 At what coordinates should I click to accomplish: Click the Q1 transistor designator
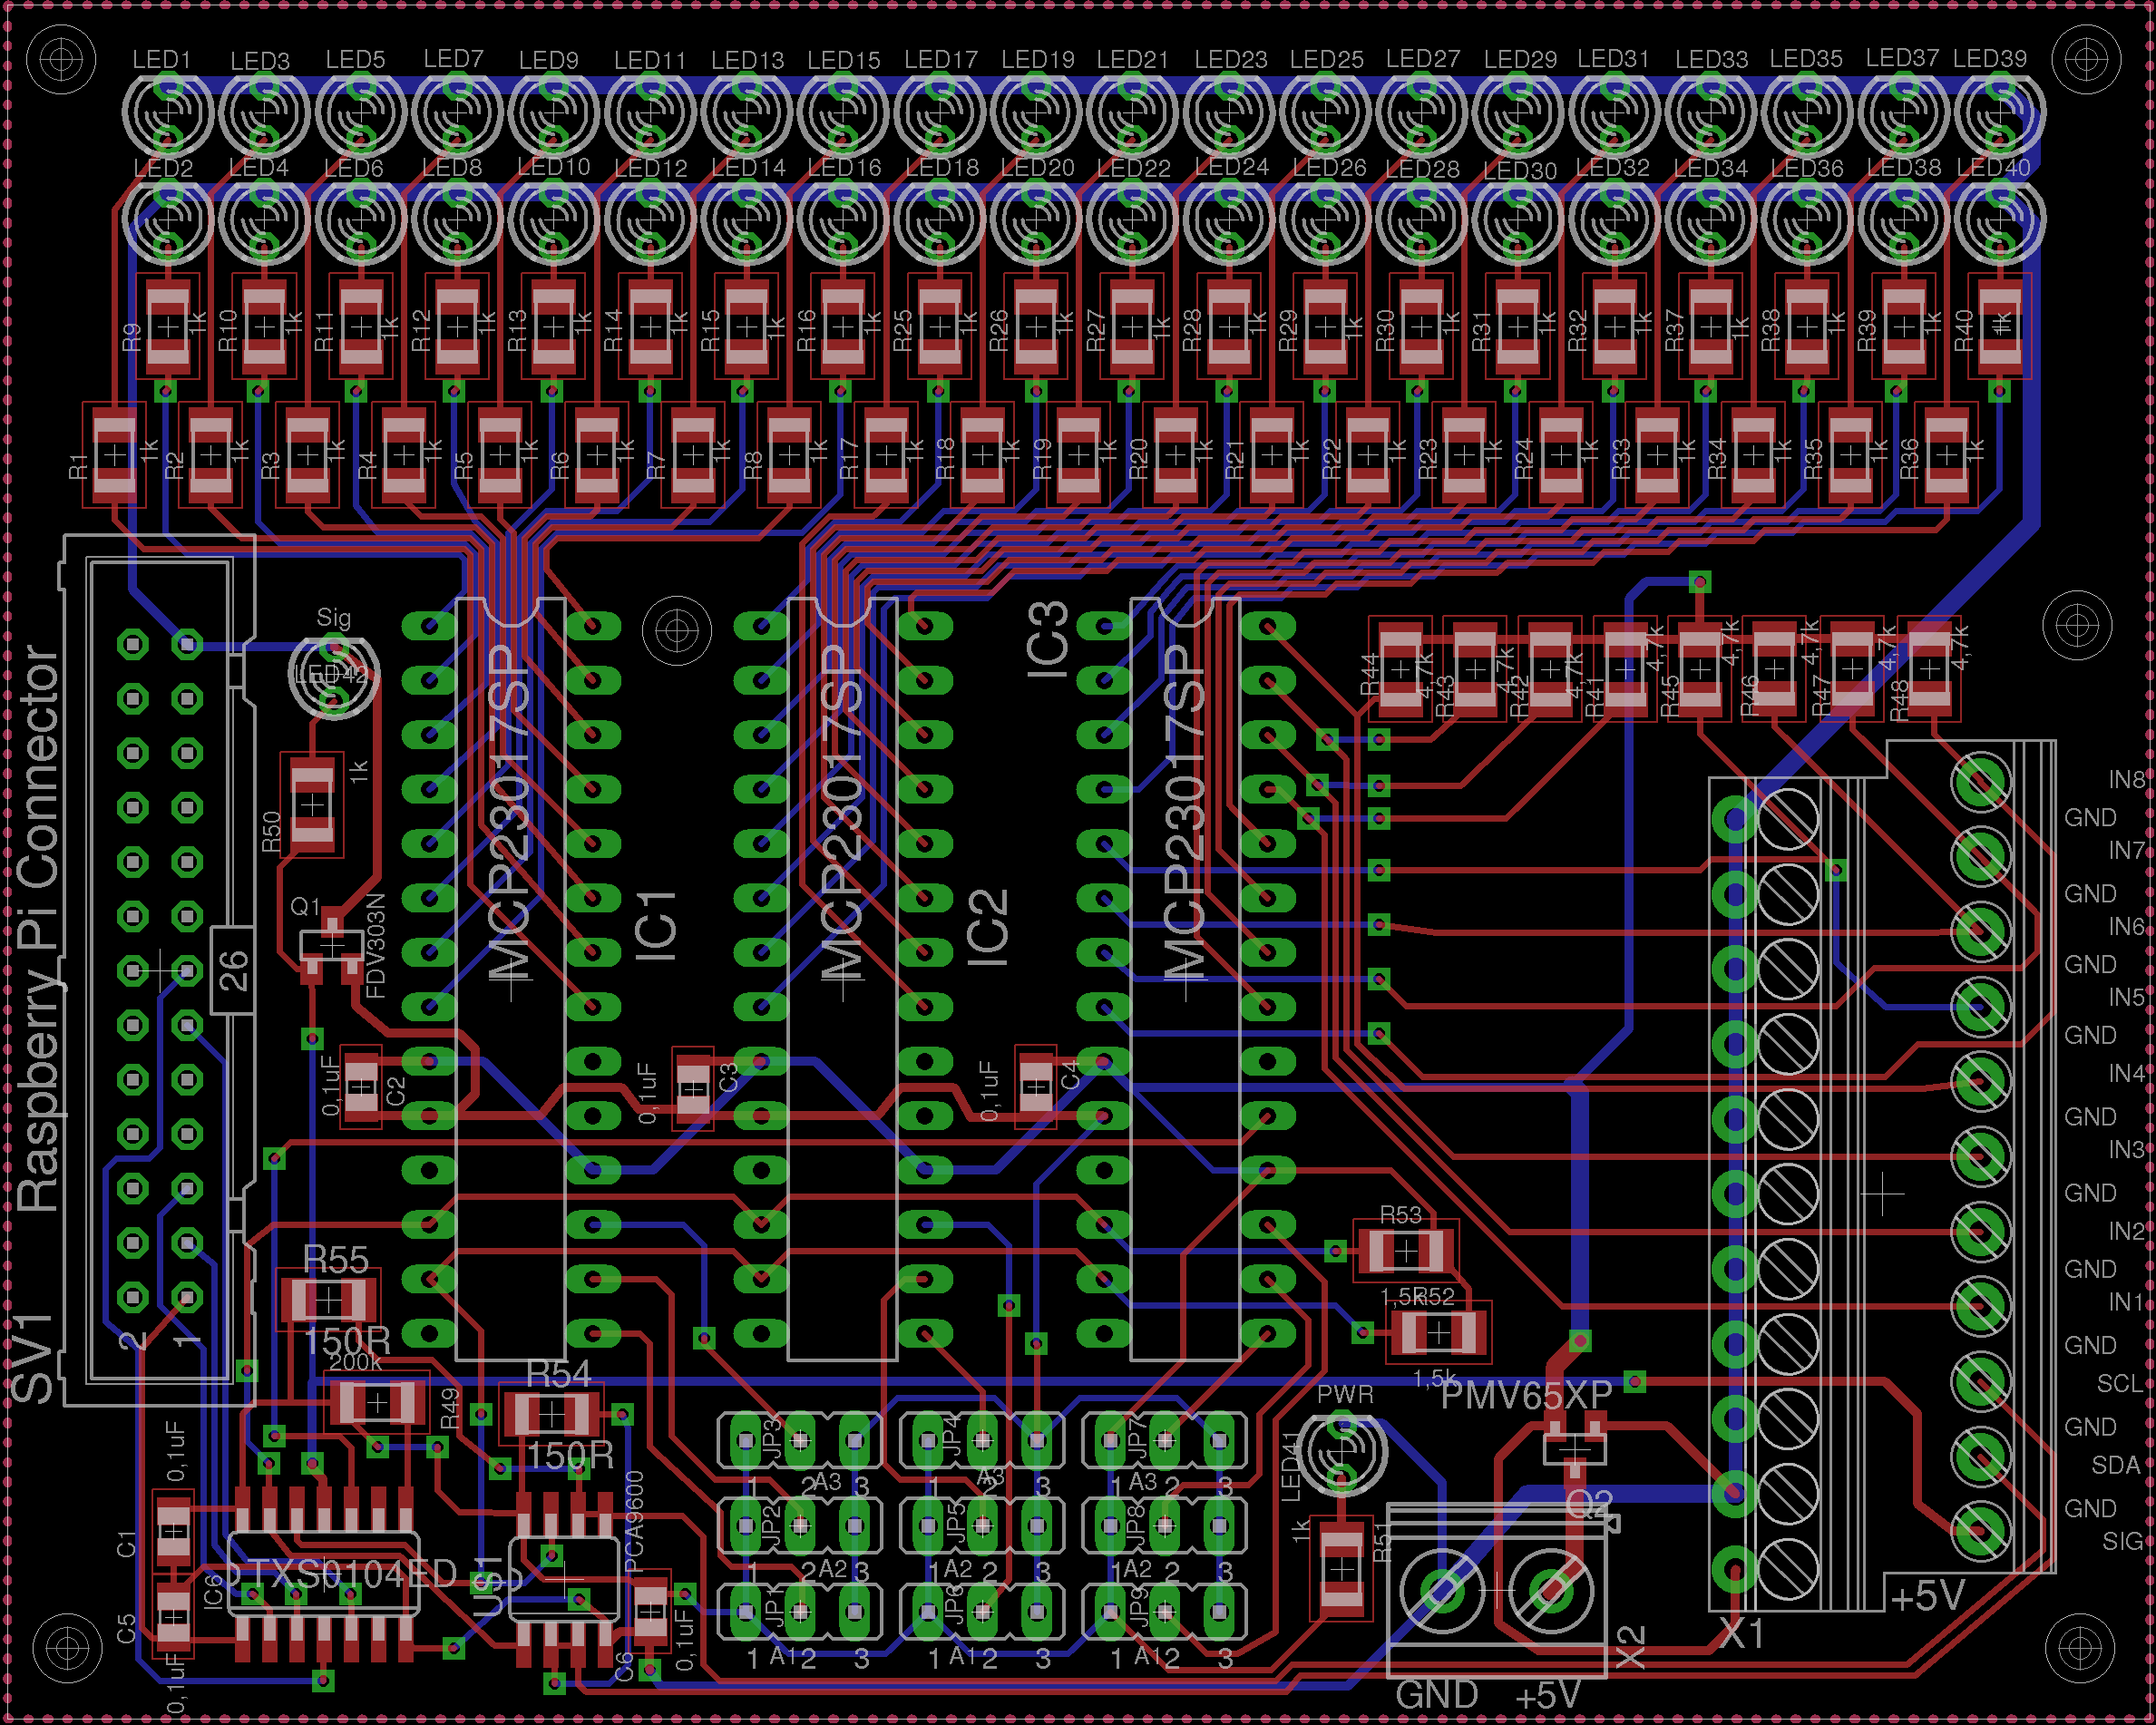[306, 907]
